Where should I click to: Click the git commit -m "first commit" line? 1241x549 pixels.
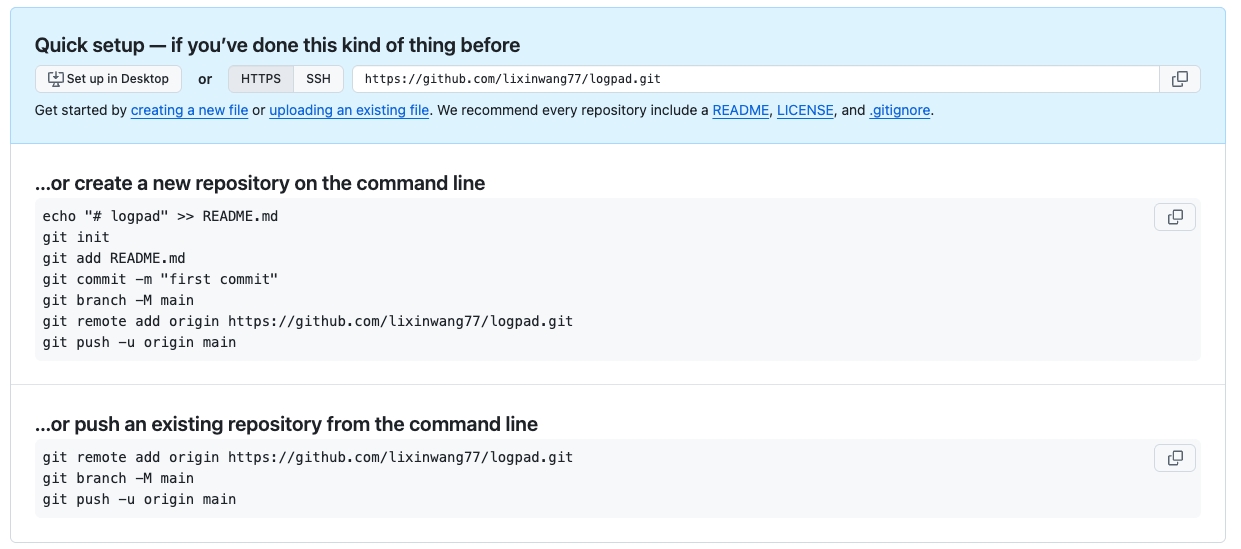pyautogui.click(x=160, y=279)
